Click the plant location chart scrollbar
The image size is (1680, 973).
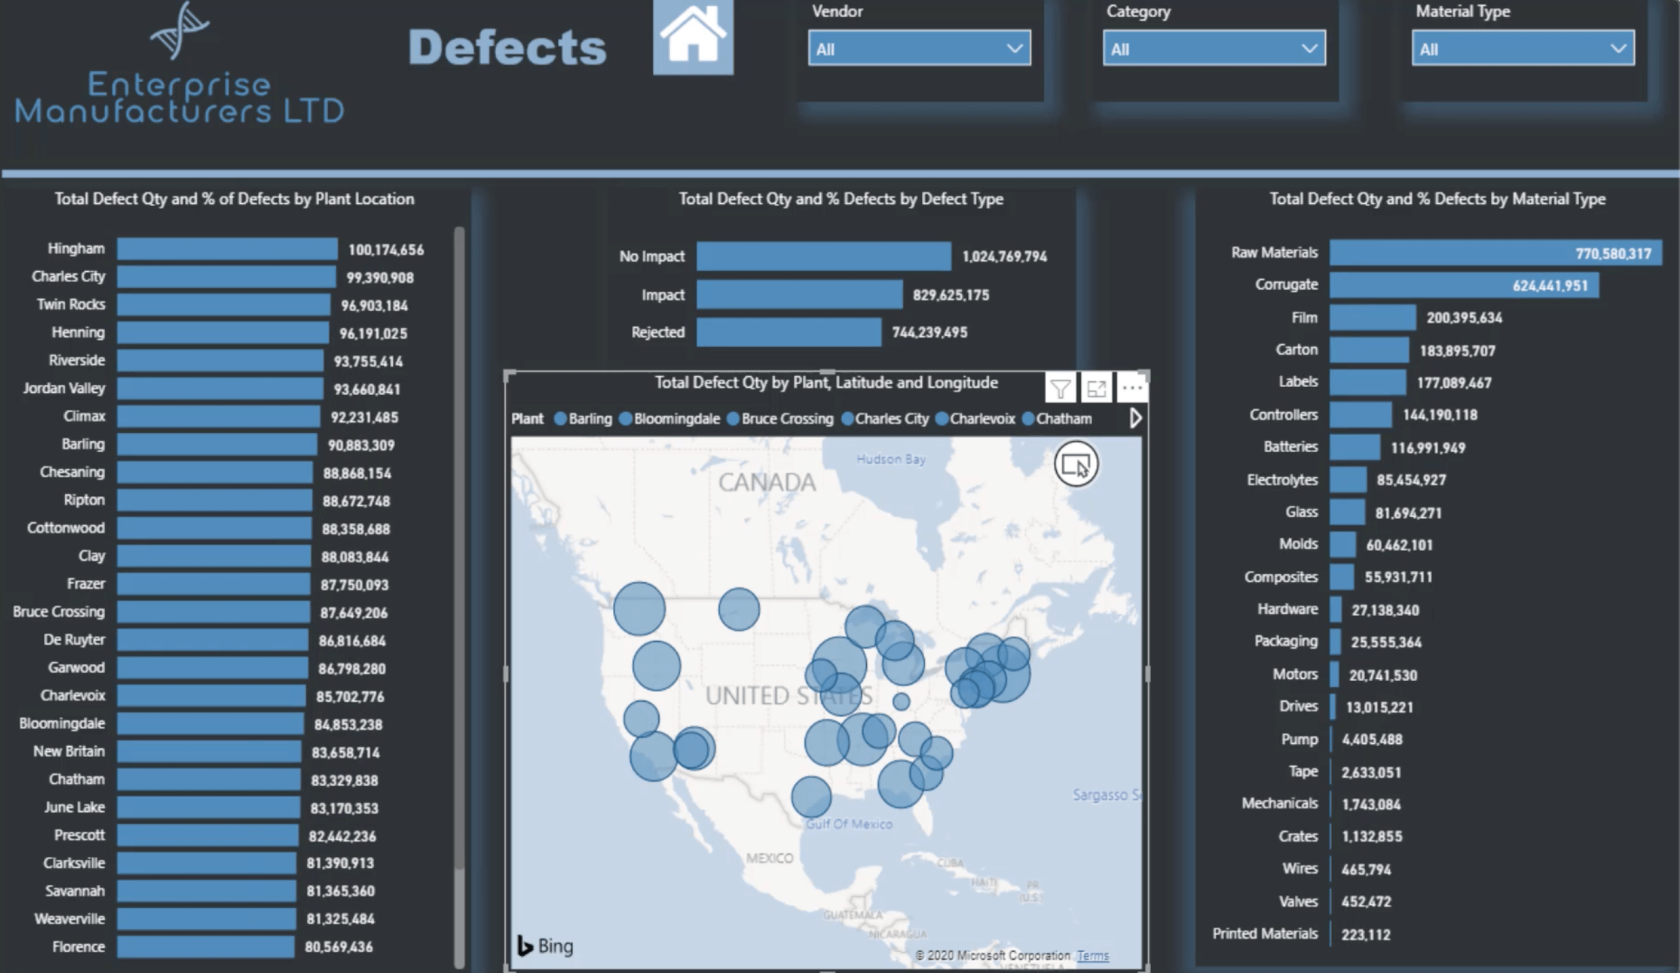pyautogui.click(x=459, y=548)
